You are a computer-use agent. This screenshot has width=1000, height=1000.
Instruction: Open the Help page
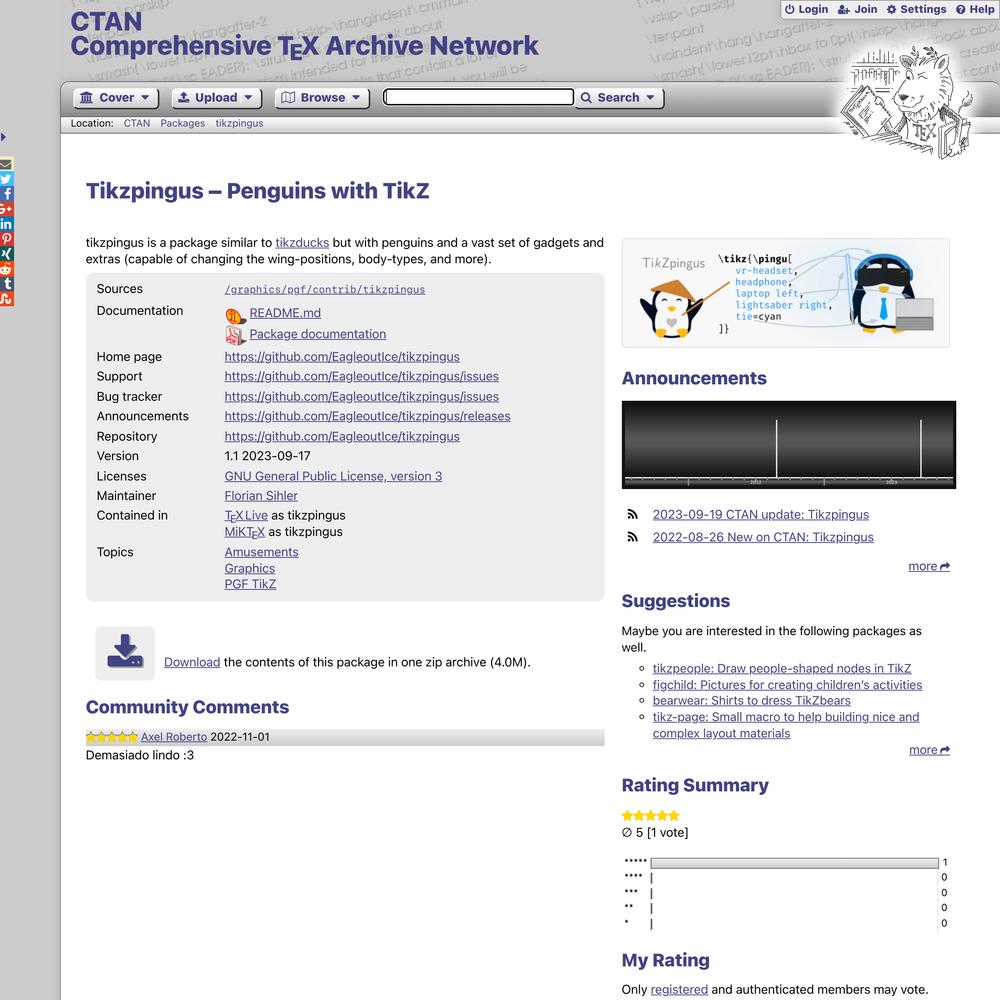click(975, 9)
